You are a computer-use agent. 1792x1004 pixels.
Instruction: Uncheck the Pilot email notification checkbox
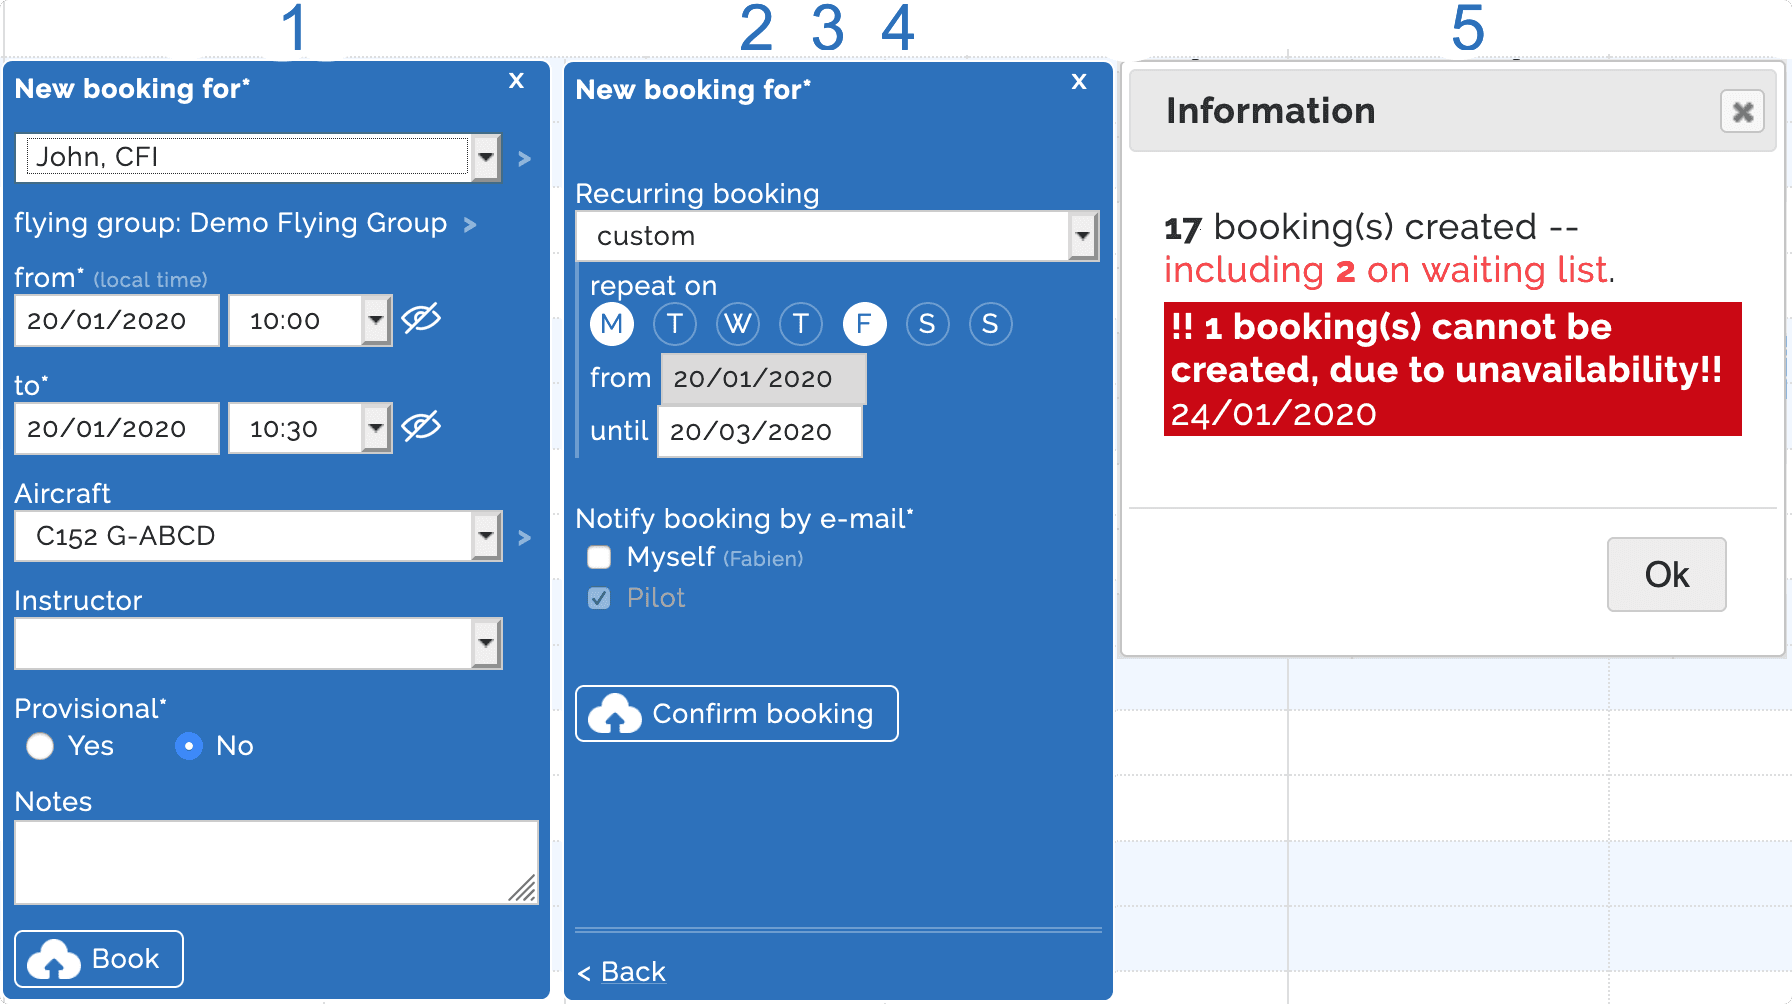[x=598, y=597]
